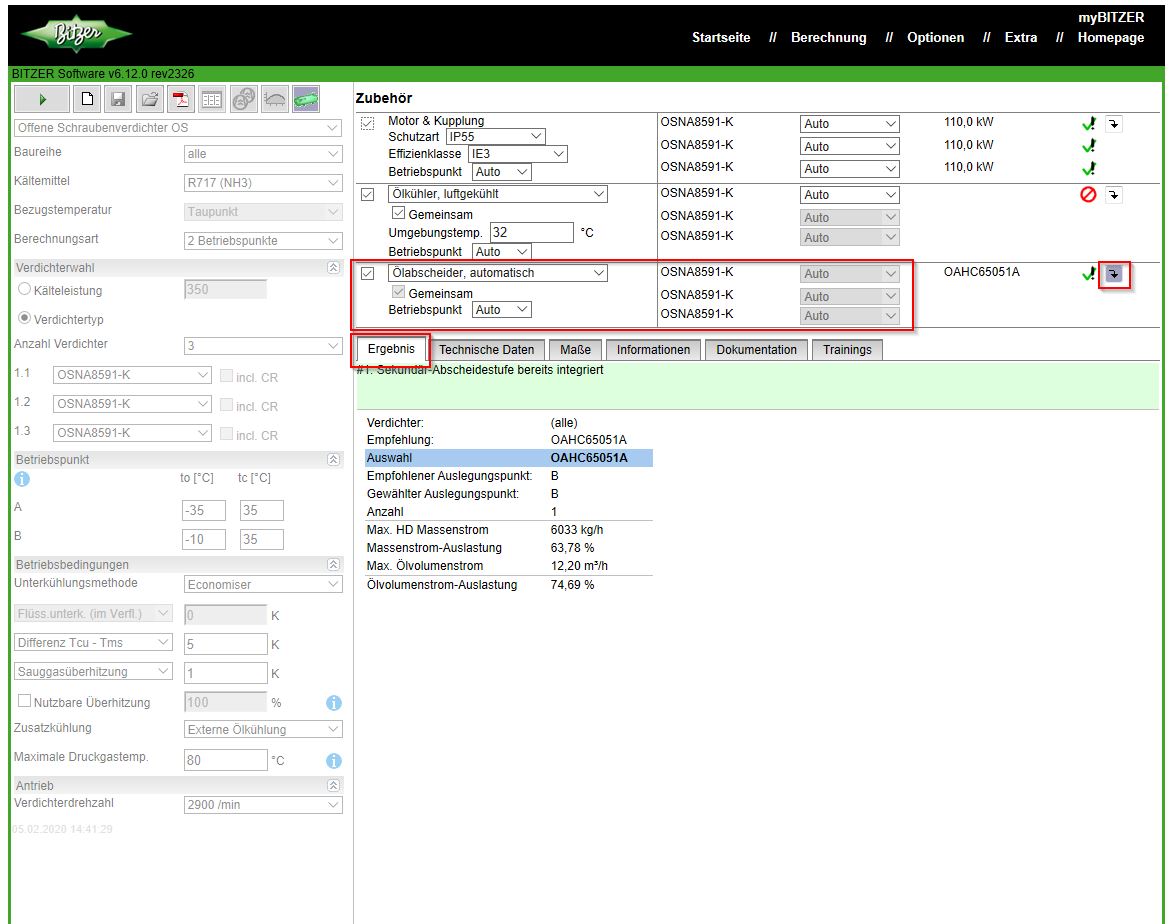The image size is (1173, 924).
Task: Open a project with the folder icon
Action: (149, 99)
